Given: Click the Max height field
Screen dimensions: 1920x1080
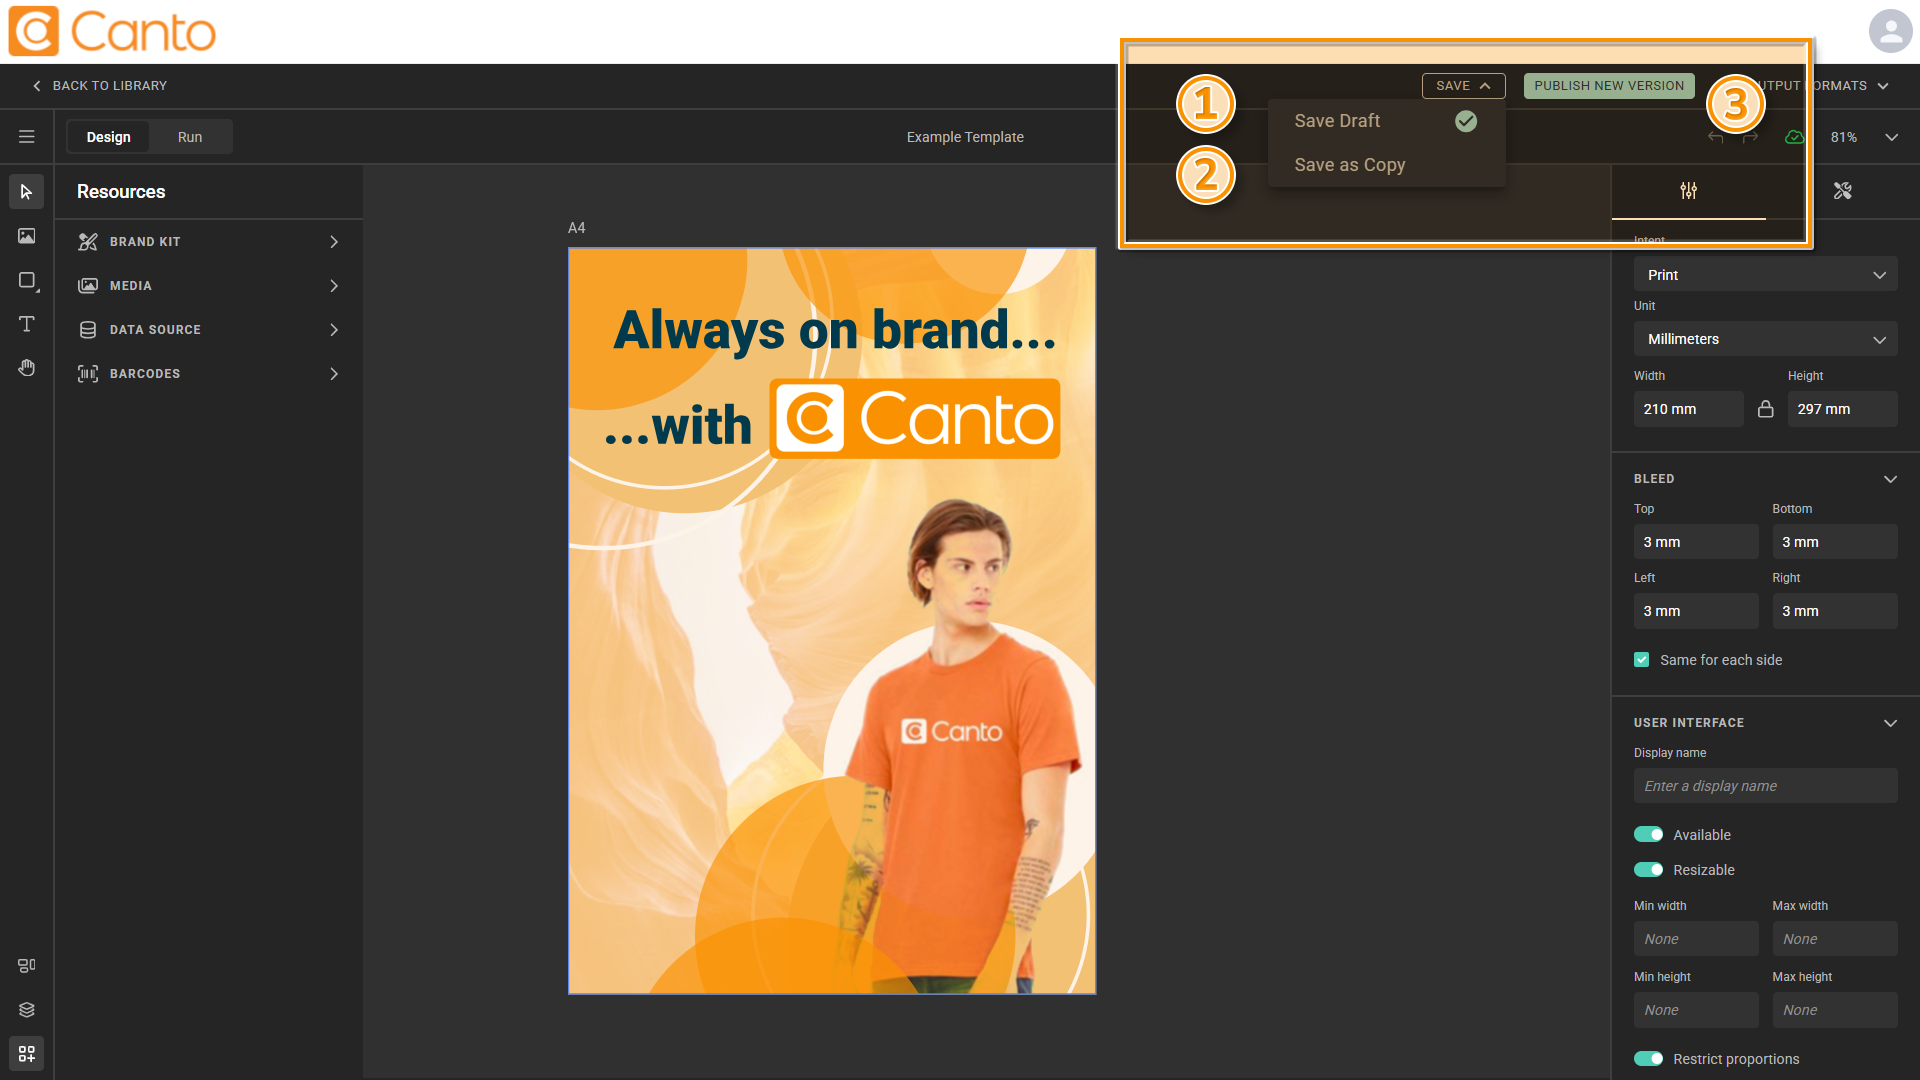Looking at the screenshot, I should [1835, 1010].
